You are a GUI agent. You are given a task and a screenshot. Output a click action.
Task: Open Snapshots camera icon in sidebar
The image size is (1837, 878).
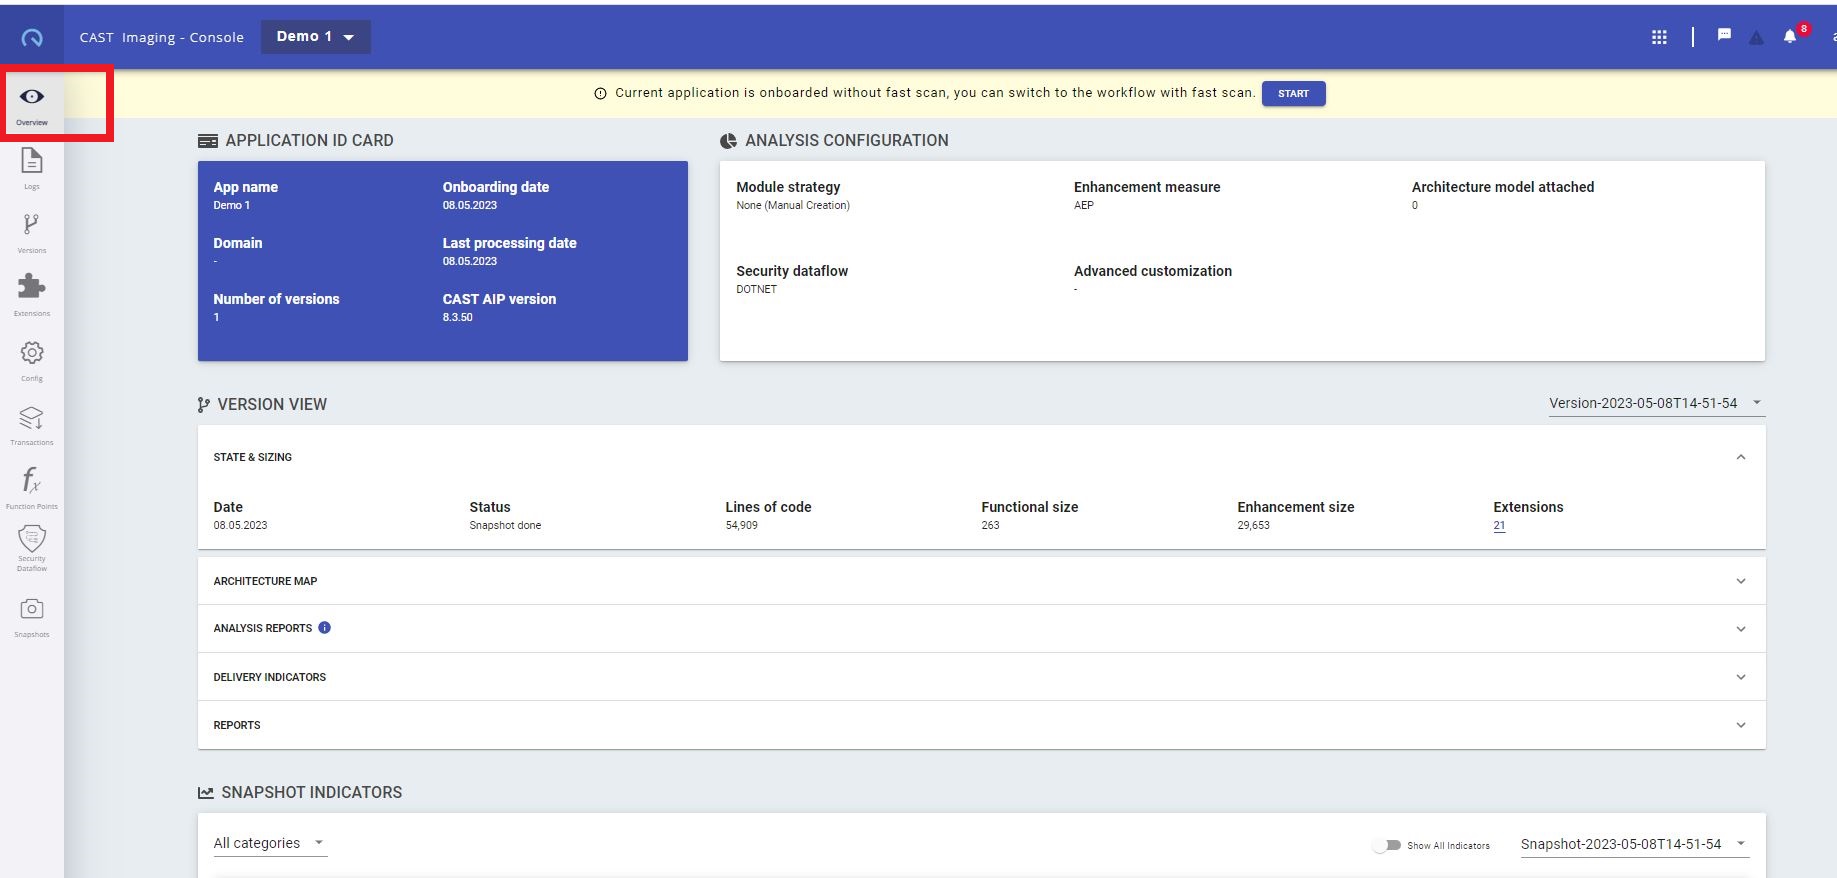[x=32, y=609]
